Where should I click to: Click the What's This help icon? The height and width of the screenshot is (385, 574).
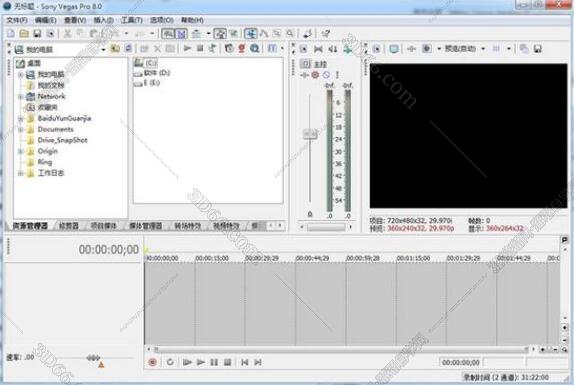pyautogui.click(x=325, y=34)
